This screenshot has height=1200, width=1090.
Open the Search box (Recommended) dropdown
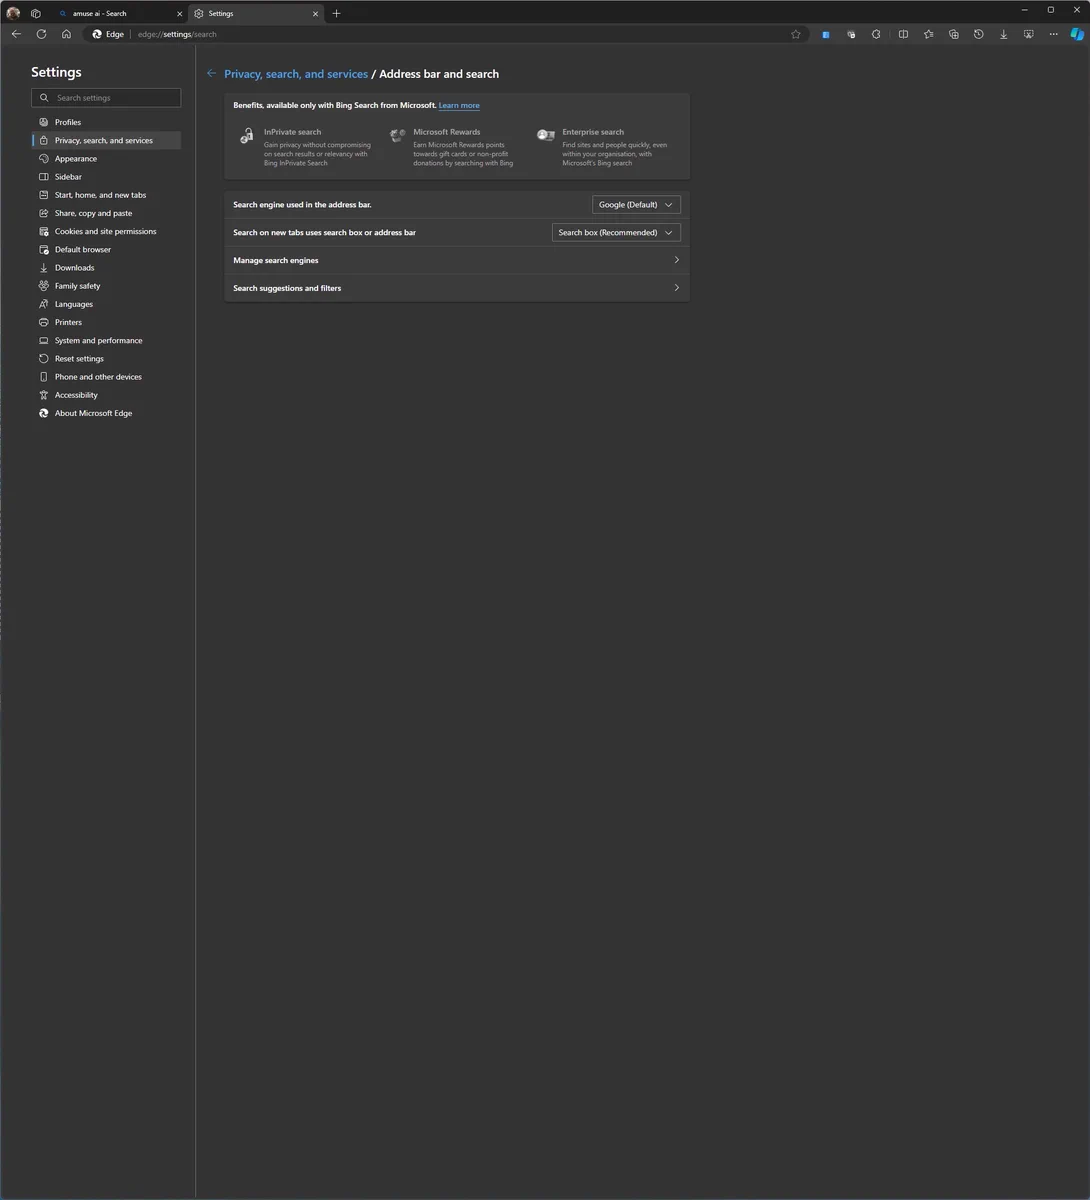coord(616,232)
